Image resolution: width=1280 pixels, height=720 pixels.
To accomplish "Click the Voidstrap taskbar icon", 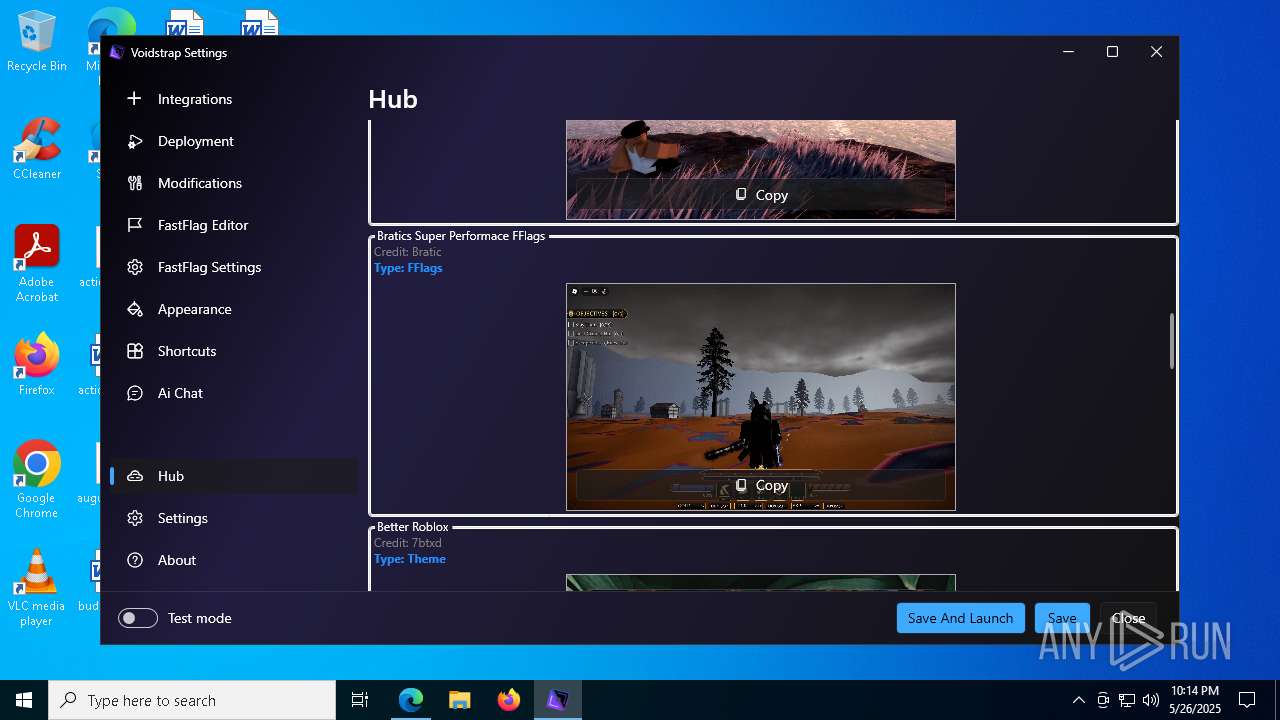I will [x=557, y=700].
